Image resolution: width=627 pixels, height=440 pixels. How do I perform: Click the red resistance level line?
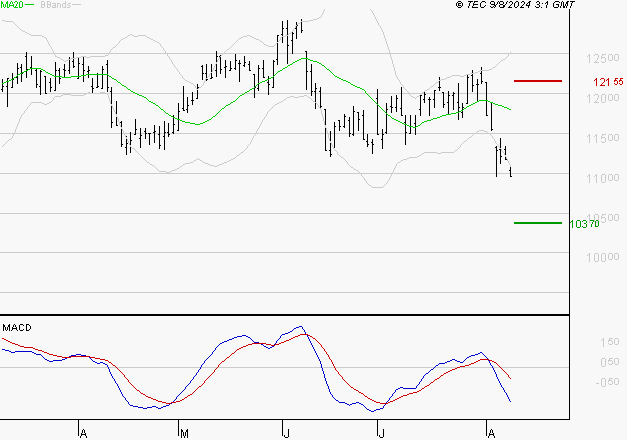538,81
